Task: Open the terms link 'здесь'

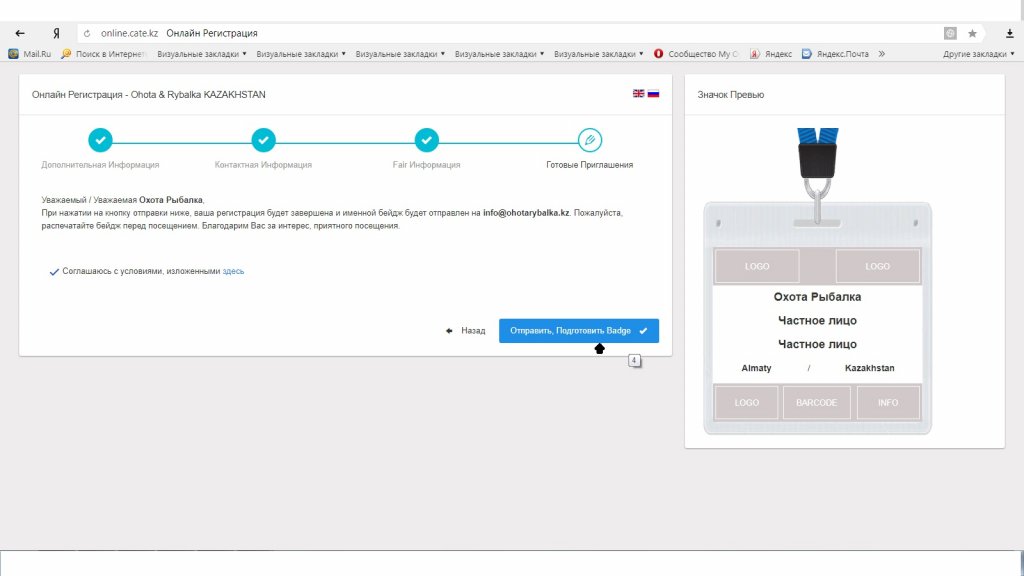Action: coord(233,271)
